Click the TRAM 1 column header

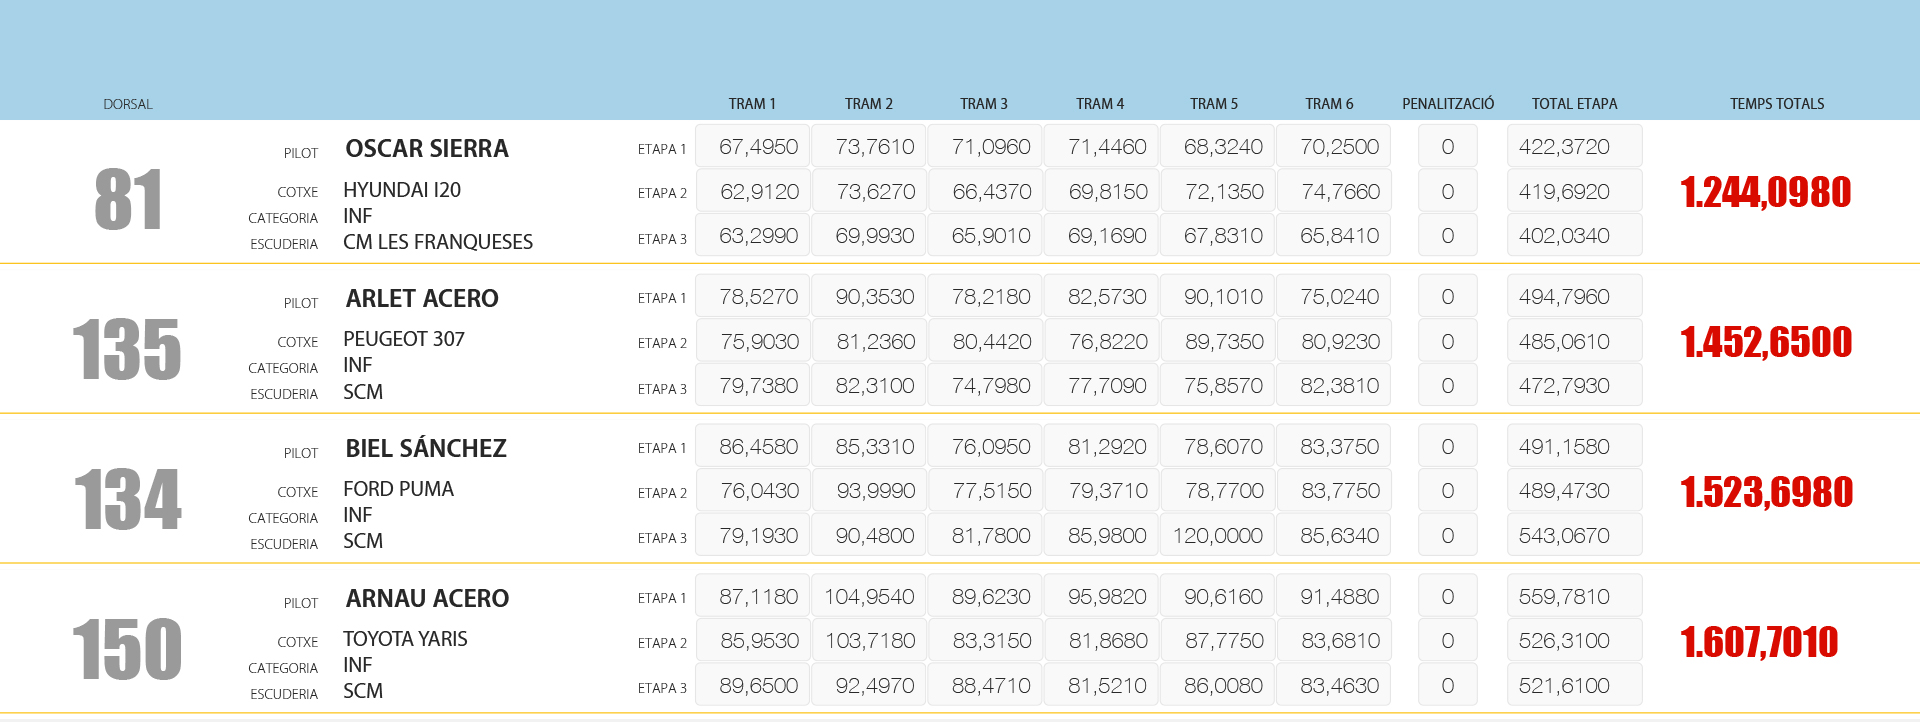[x=752, y=104]
